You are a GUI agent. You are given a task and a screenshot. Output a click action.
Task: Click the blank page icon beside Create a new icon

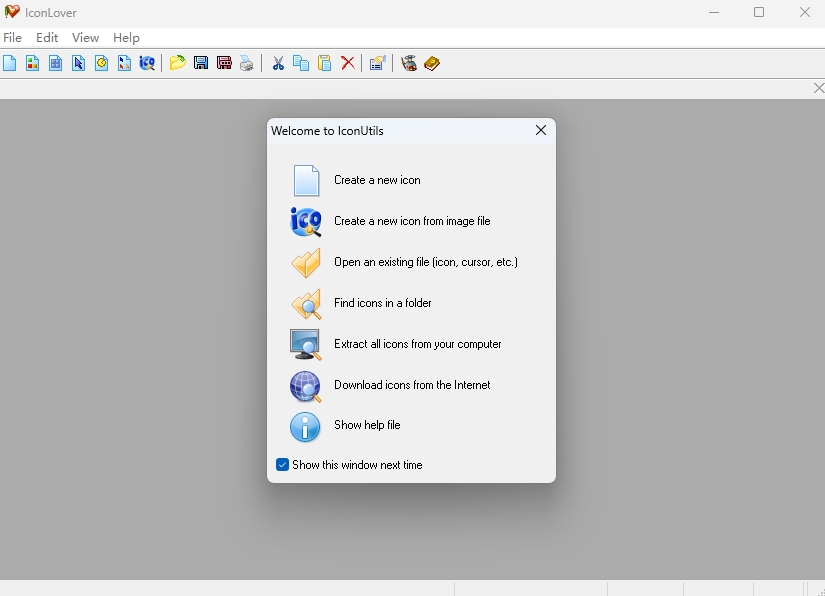pos(306,180)
